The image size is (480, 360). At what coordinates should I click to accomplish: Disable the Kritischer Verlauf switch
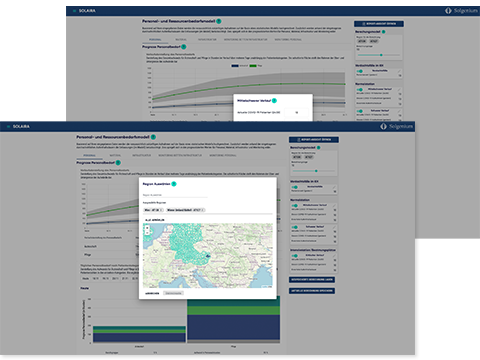pyautogui.click(x=295, y=256)
